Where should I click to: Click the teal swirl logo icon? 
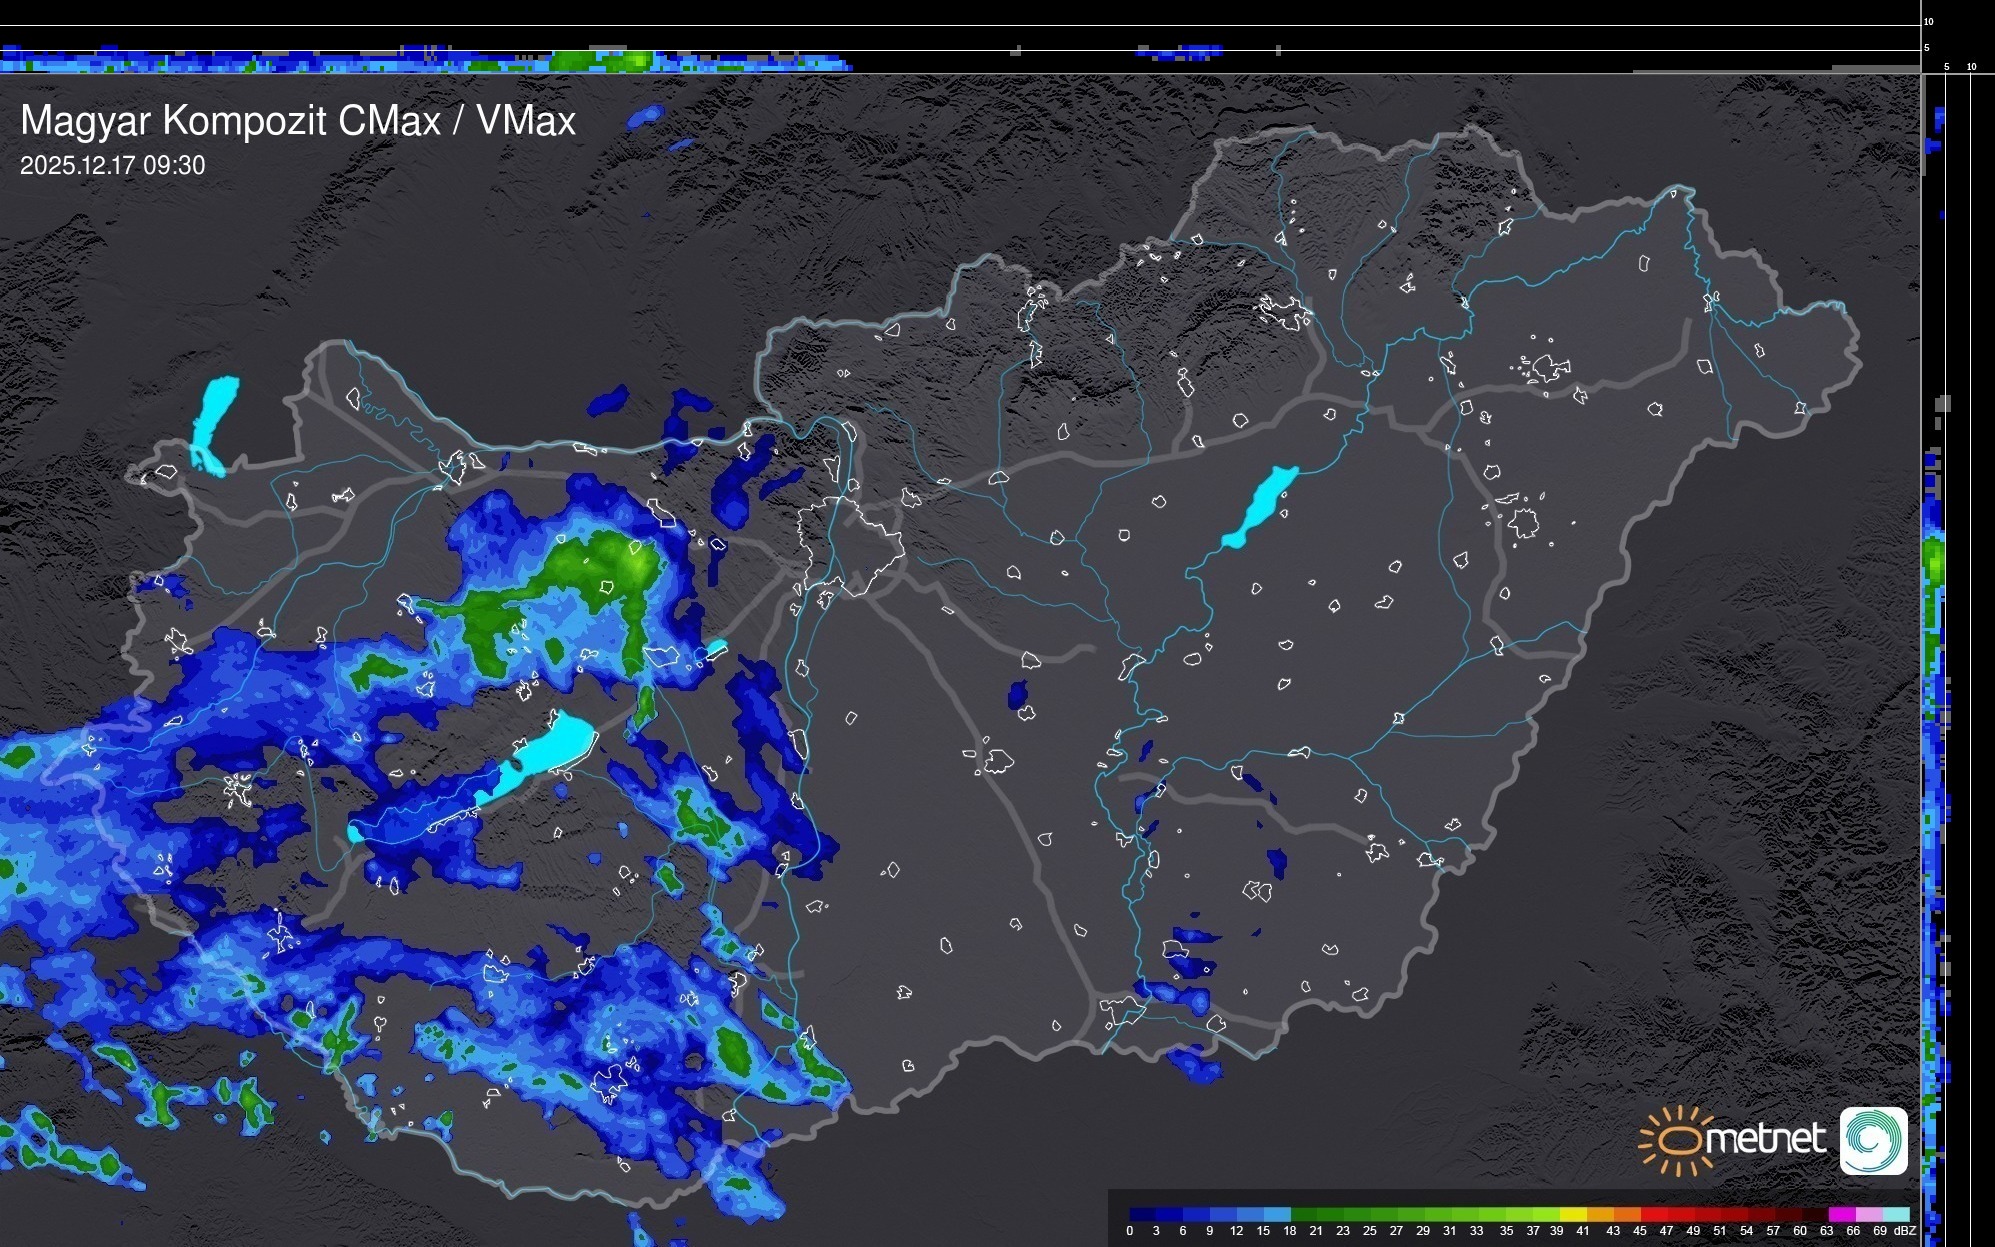(x=1873, y=1140)
